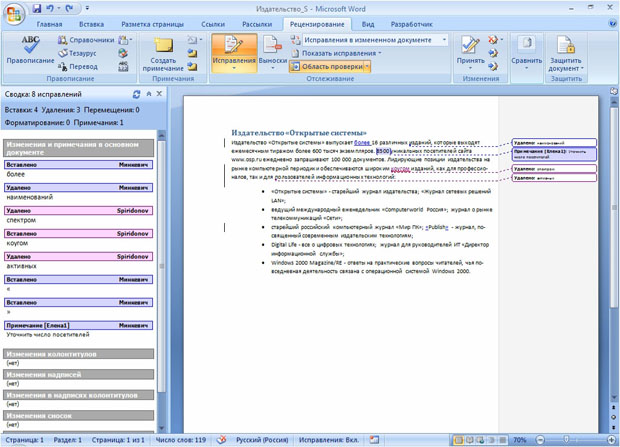
Task: Switch to the Вид tab
Action: pos(368,24)
